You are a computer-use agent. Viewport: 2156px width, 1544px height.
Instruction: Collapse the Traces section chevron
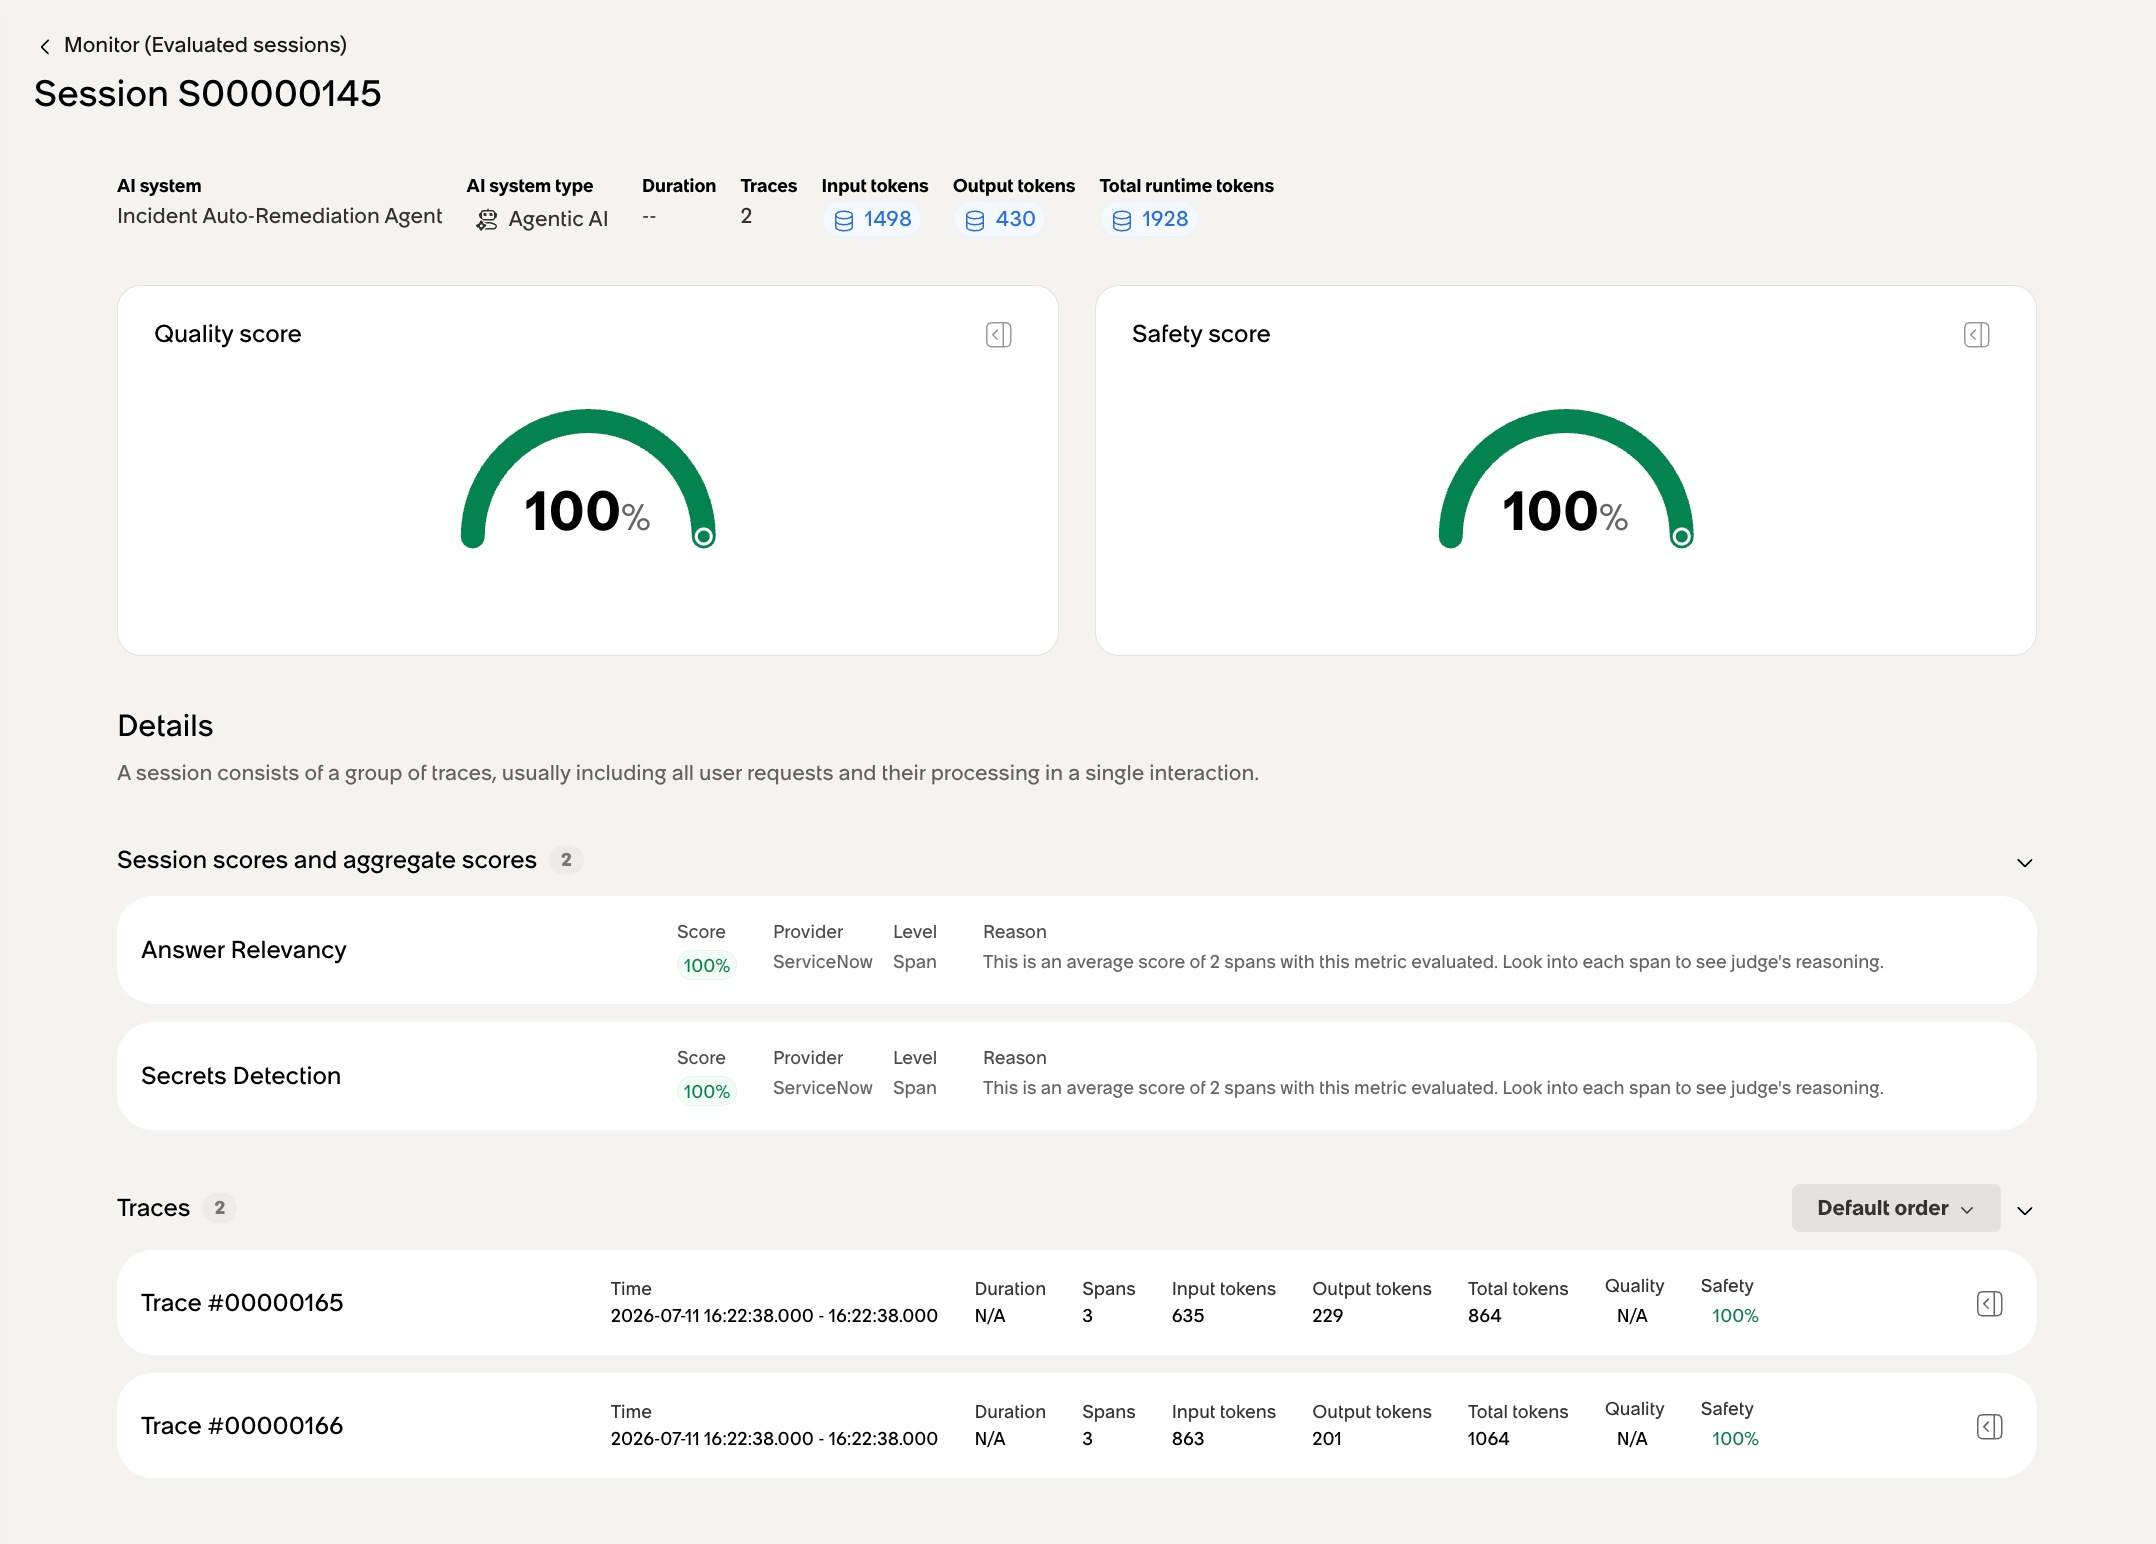tap(2024, 1210)
